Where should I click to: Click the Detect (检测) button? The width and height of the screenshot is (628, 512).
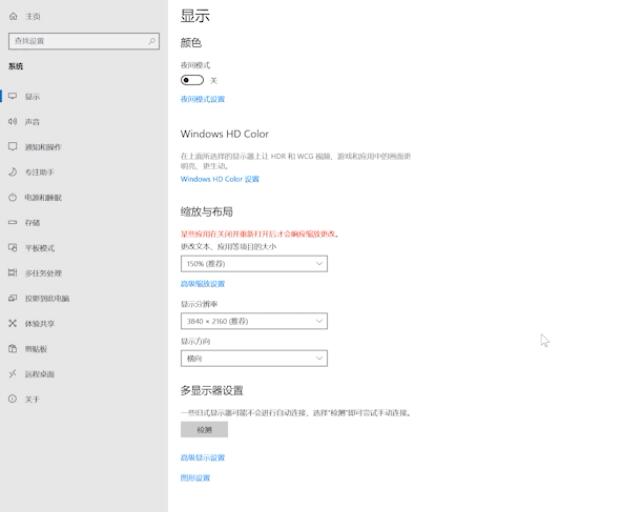tap(204, 429)
